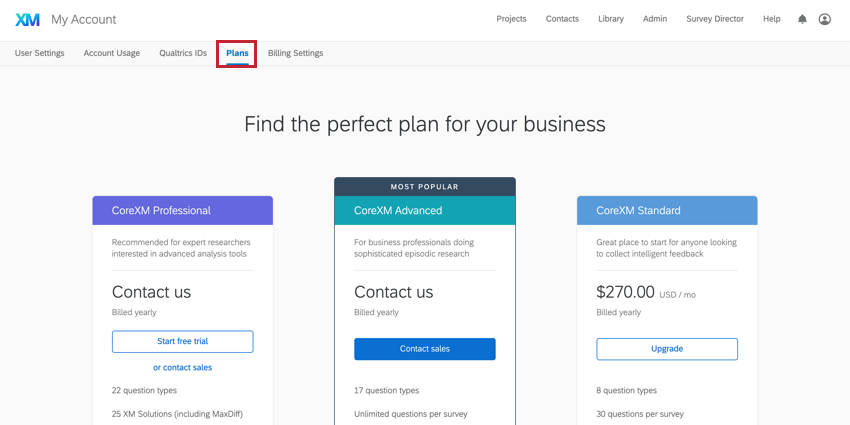This screenshot has height=425, width=850.
Task: Select the Plans tab
Action: 237,53
